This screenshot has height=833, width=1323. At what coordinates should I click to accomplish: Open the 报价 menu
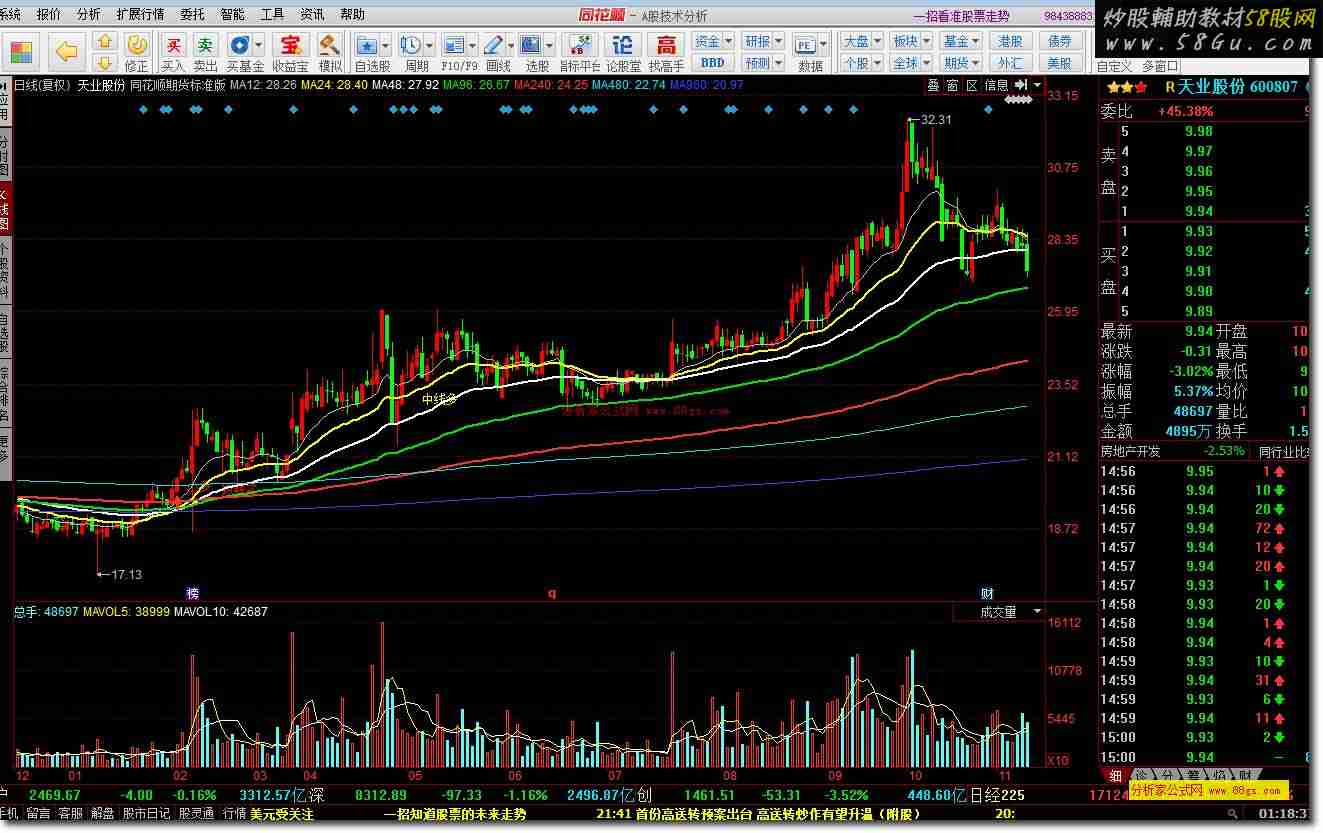coord(48,14)
